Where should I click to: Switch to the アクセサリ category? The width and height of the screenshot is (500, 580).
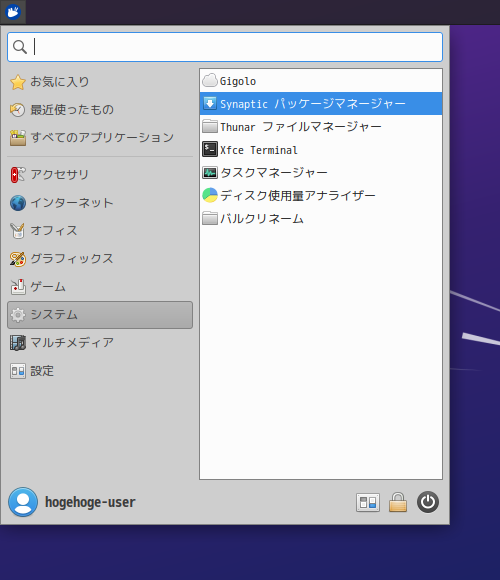click(x=100, y=175)
